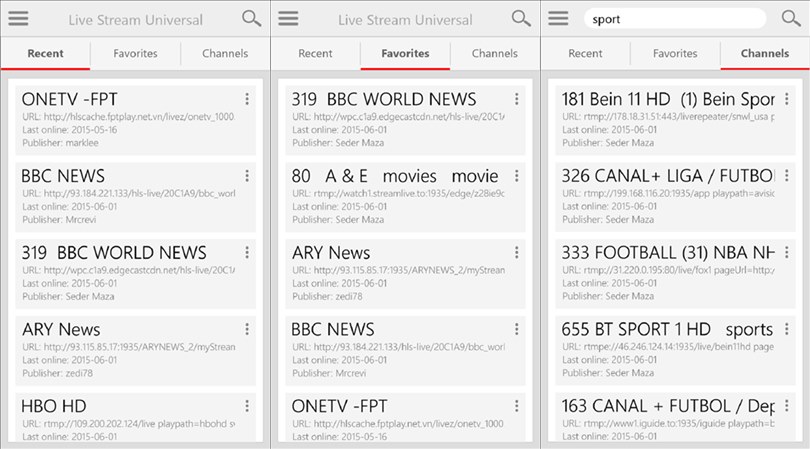
Task: Open more options for 333 FOOTBALL
Action: [787, 252]
